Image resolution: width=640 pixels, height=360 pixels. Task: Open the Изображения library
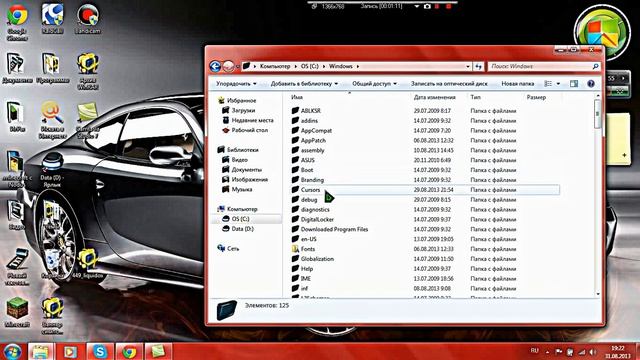249,180
